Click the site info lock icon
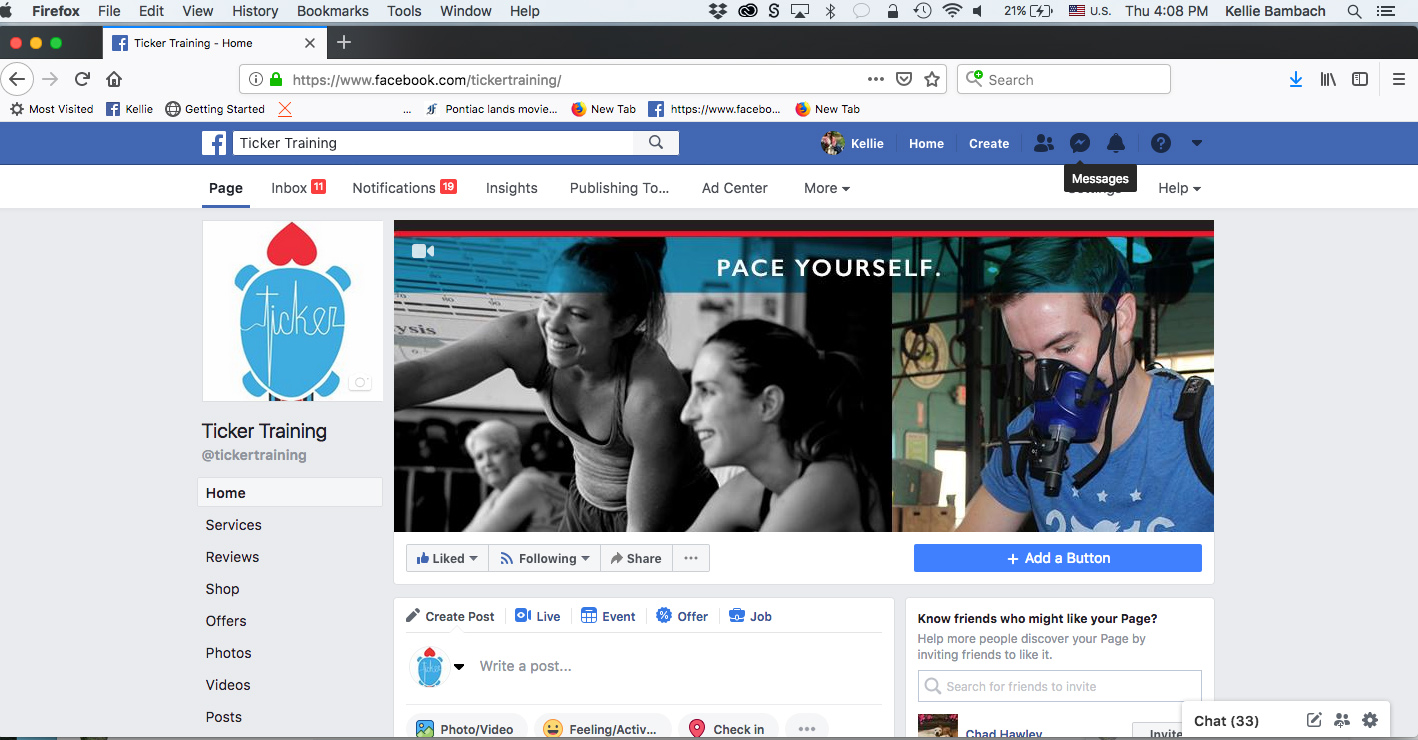 [x=276, y=79]
